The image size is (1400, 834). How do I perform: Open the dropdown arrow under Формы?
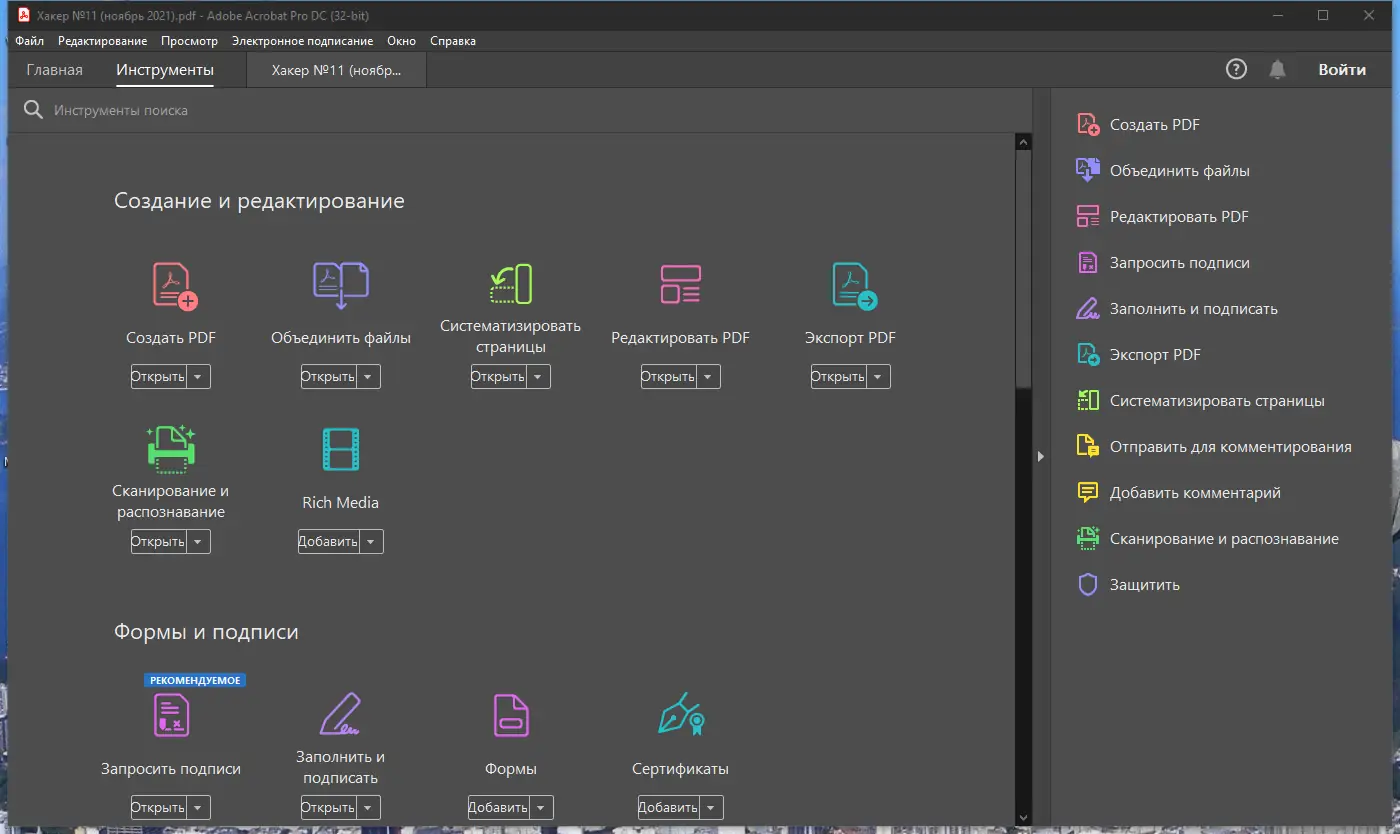(541, 808)
